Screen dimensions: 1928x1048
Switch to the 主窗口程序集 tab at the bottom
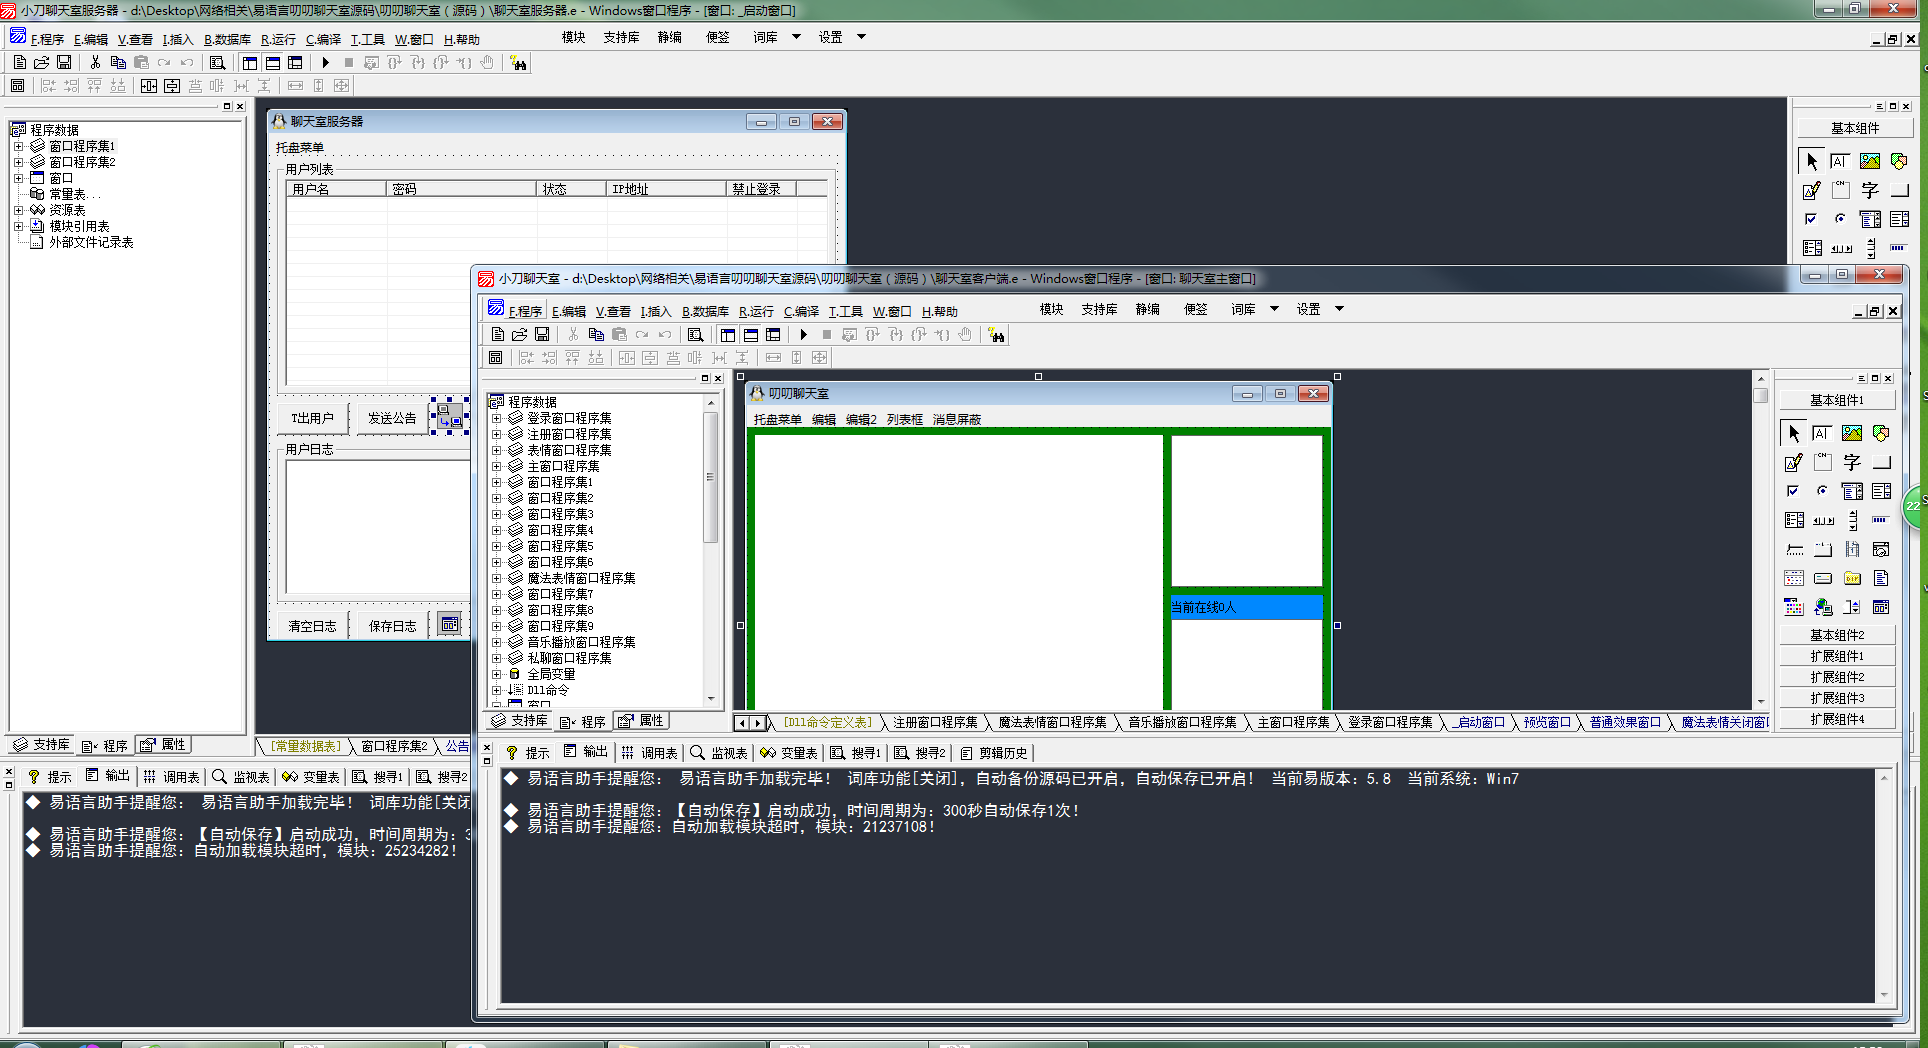pos(1293,722)
